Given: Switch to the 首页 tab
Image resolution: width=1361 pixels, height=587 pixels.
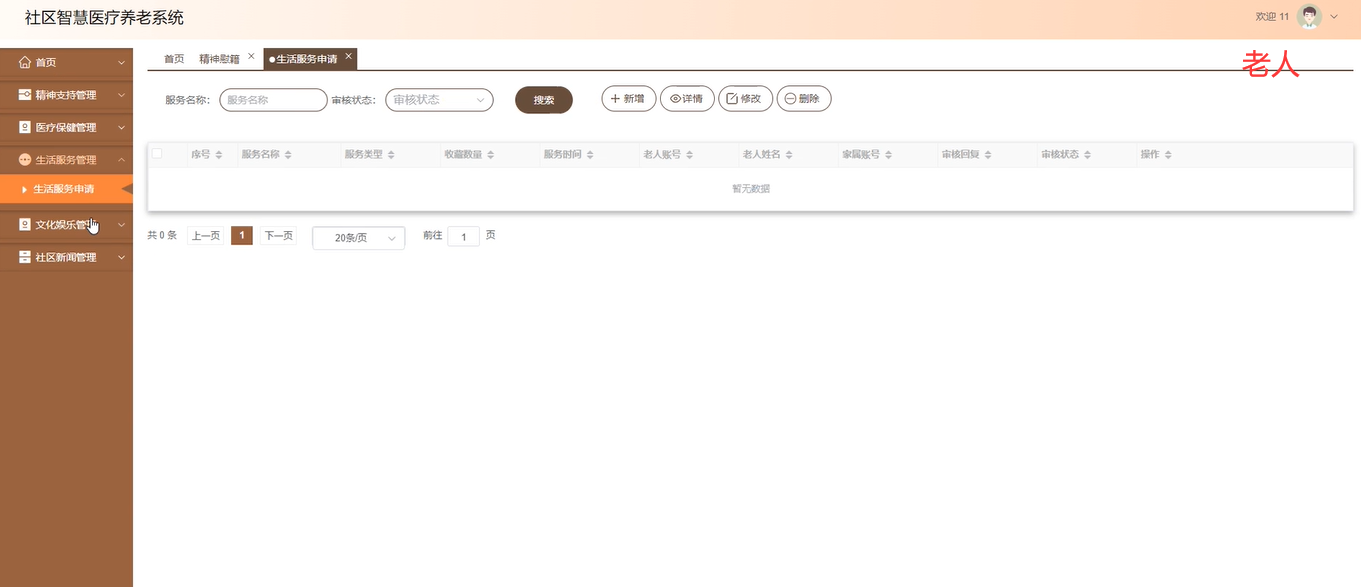Looking at the screenshot, I should pos(174,59).
